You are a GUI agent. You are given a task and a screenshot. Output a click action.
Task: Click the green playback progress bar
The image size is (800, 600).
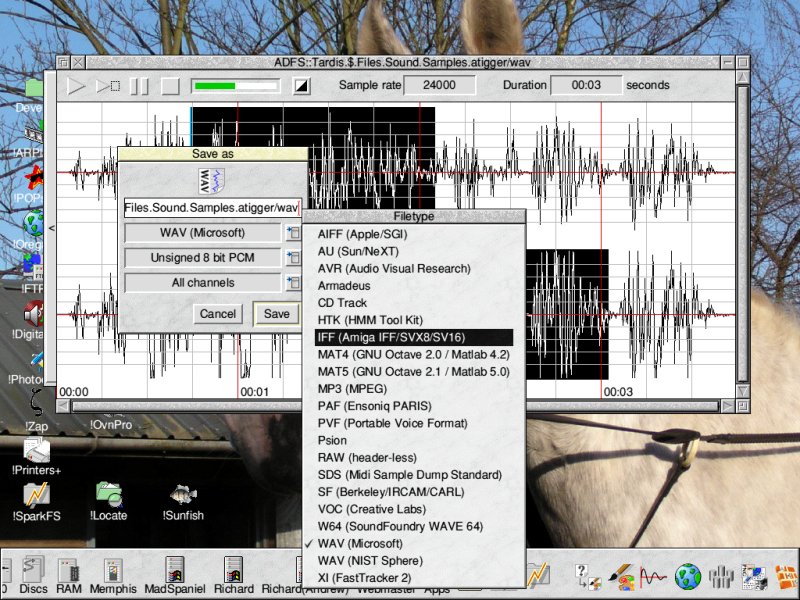coord(236,86)
